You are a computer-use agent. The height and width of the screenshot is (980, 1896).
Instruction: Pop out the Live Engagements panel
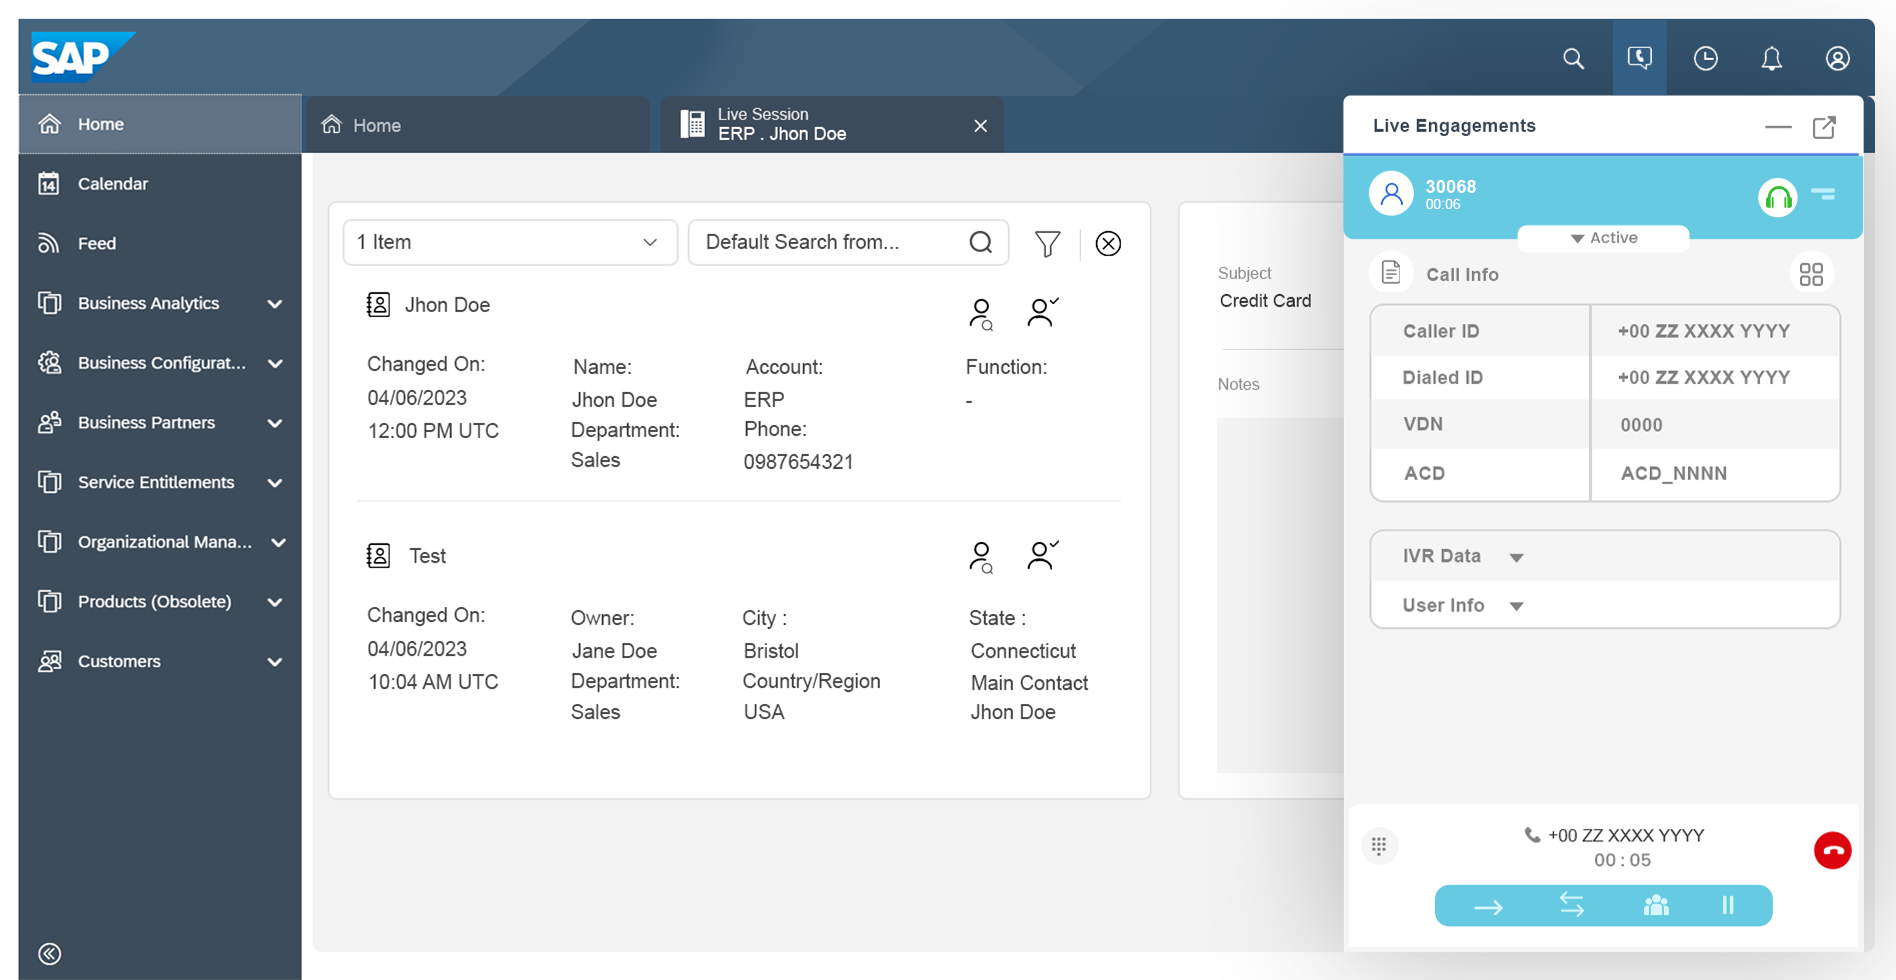(x=1824, y=127)
